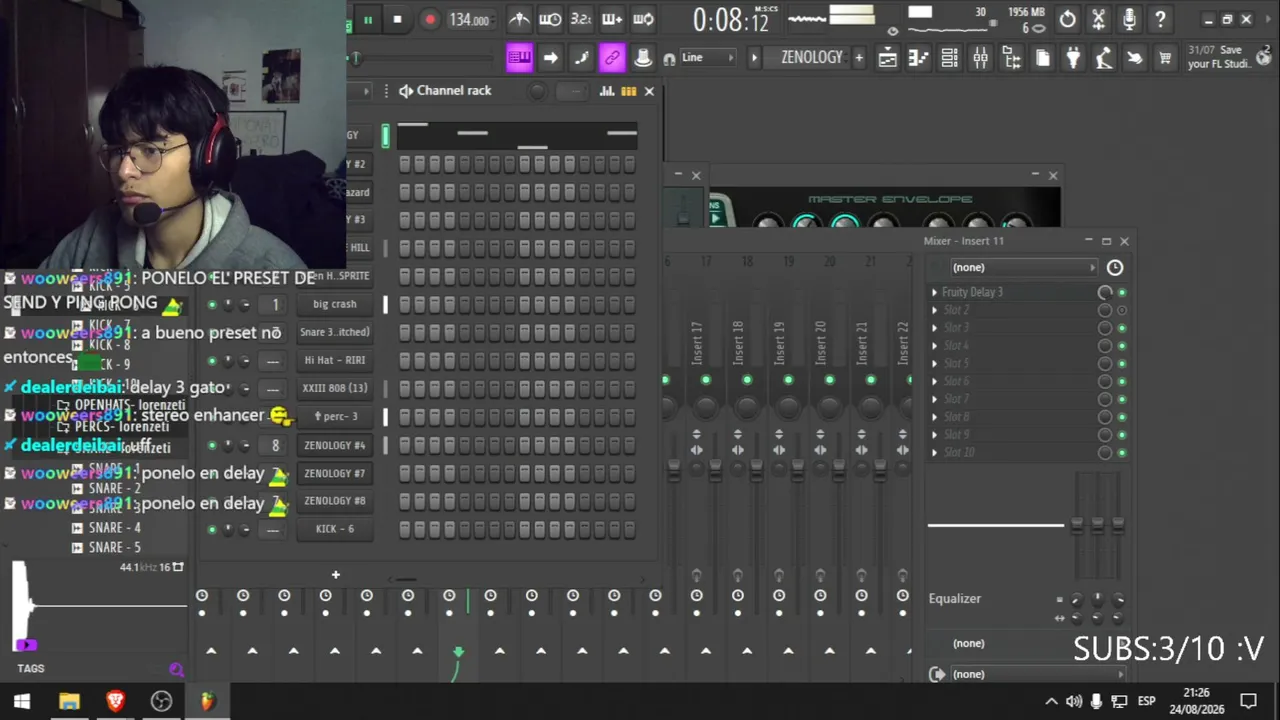This screenshot has height=720, width=1280.
Task: Open the taskbar notification center icon
Action: coord(1248,701)
